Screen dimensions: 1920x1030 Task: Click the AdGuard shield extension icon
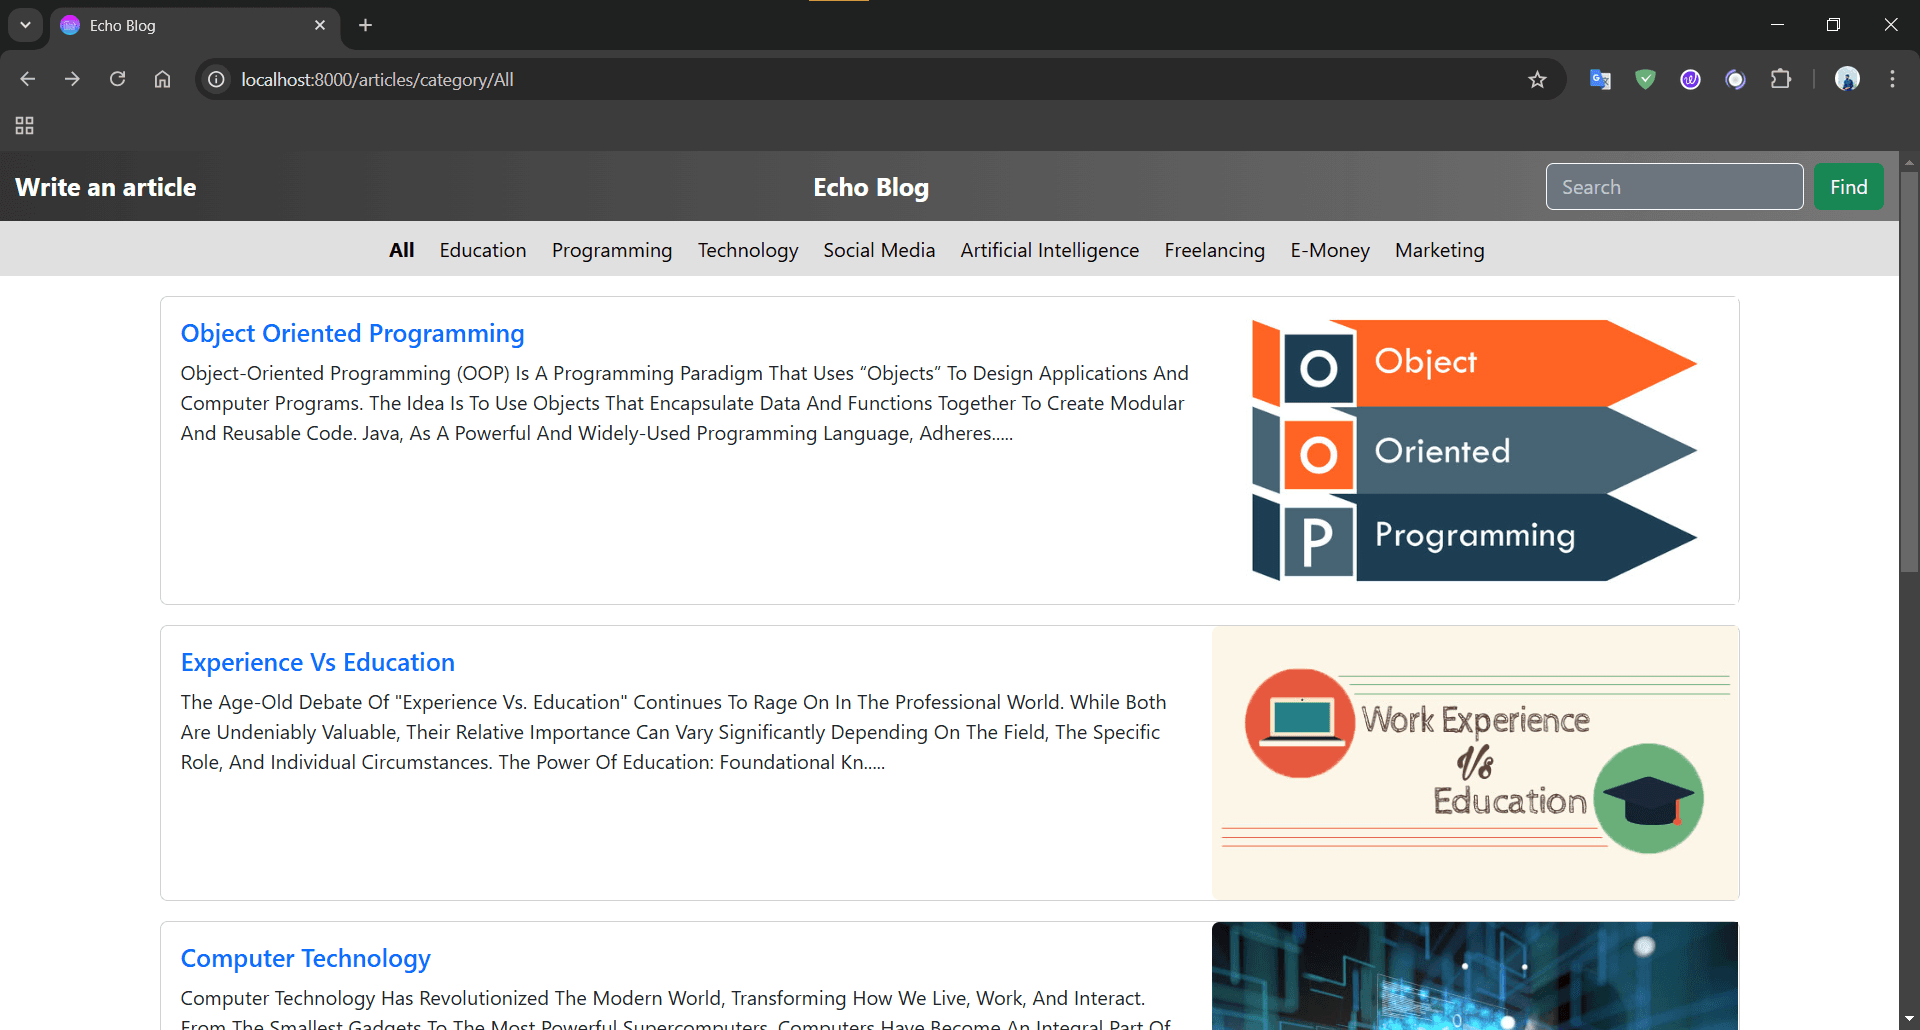(x=1645, y=79)
